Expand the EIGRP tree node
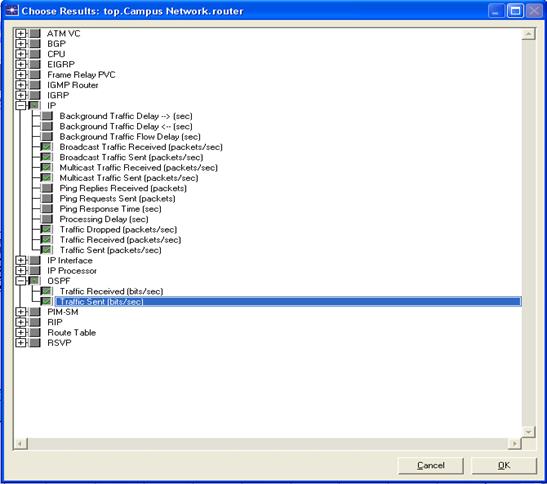Image resolution: width=547 pixels, height=484 pixels. [x=21, y=64]
